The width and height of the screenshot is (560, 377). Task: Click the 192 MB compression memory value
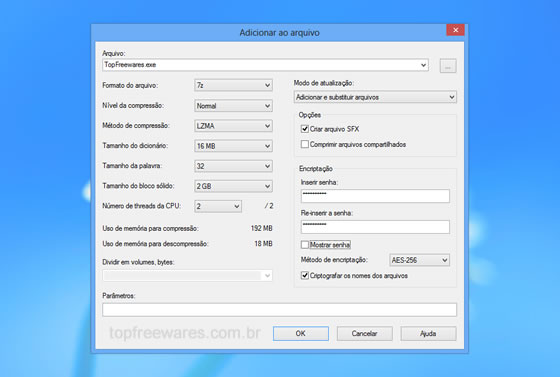(261, 228)
